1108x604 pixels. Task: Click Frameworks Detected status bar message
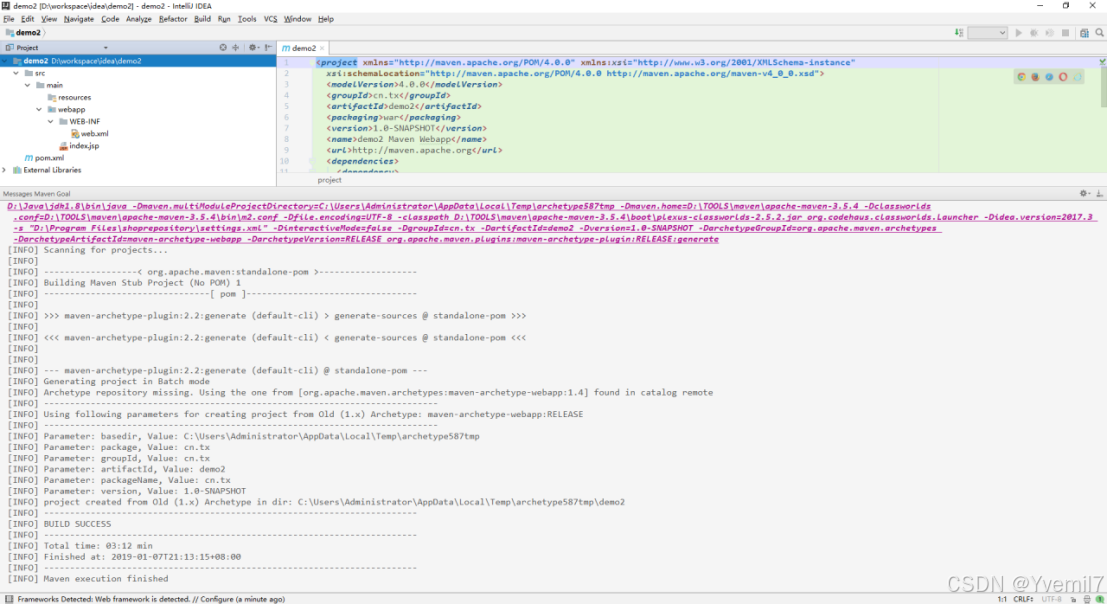(x=151, y=599)
